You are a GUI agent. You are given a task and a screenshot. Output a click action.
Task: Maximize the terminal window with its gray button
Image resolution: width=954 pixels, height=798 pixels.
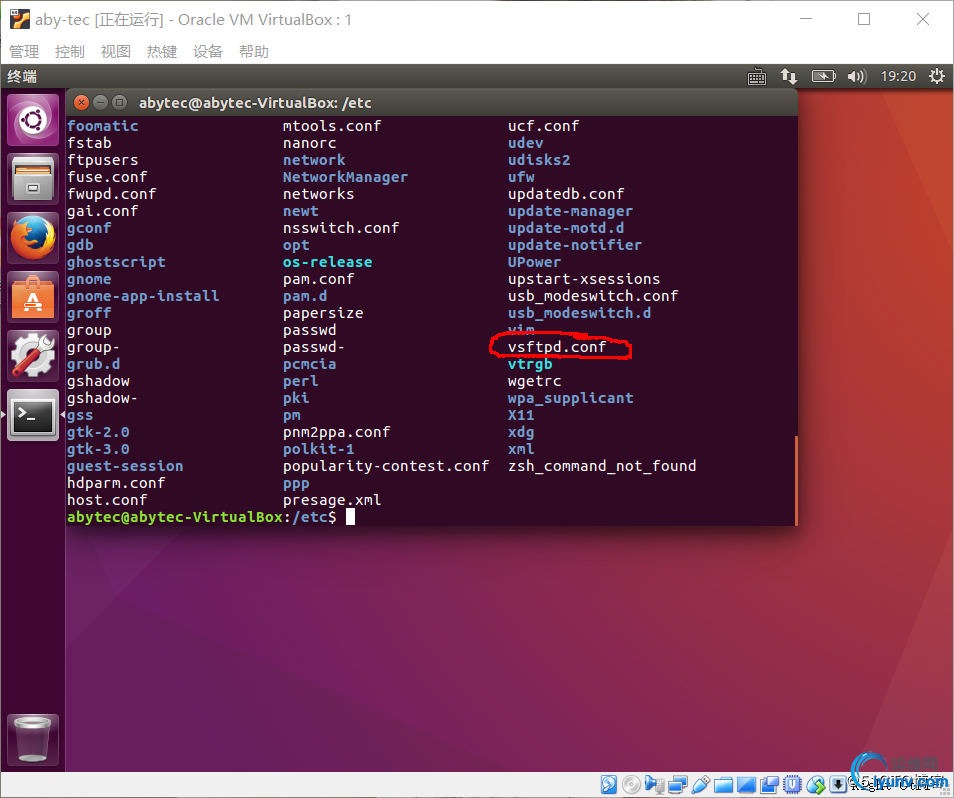point(120,102)
